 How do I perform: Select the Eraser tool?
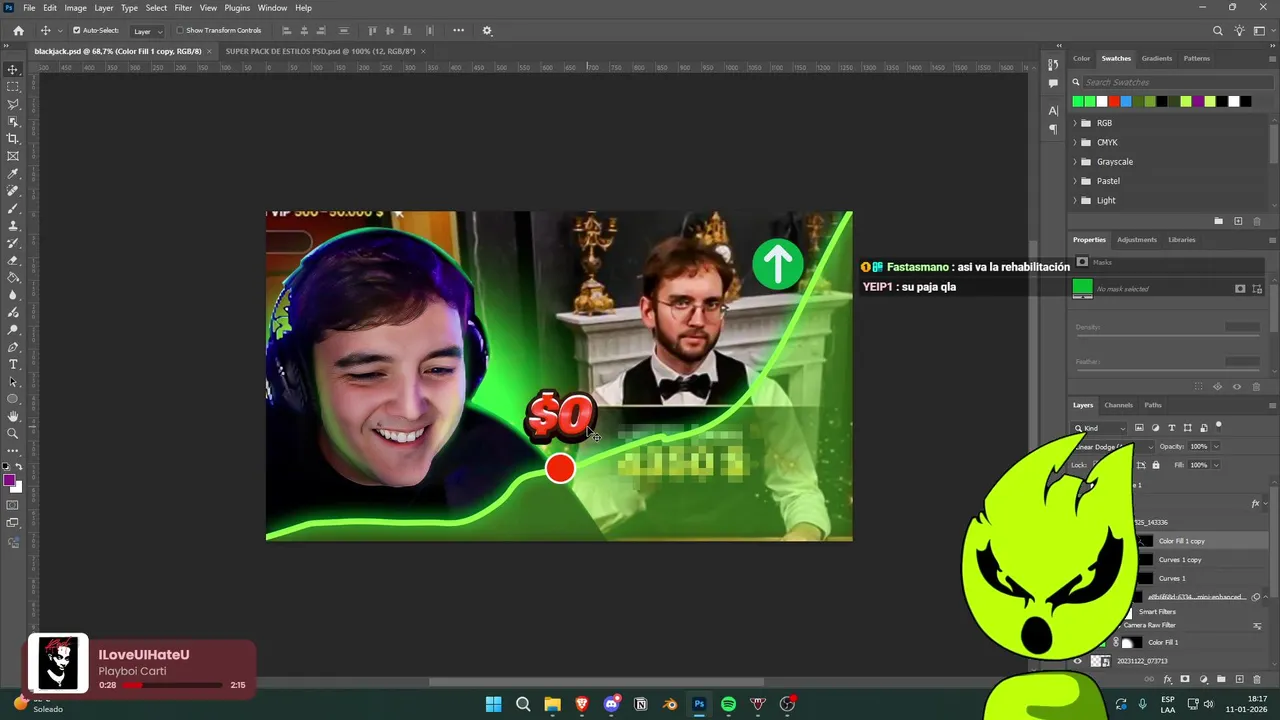coord(13,260)
